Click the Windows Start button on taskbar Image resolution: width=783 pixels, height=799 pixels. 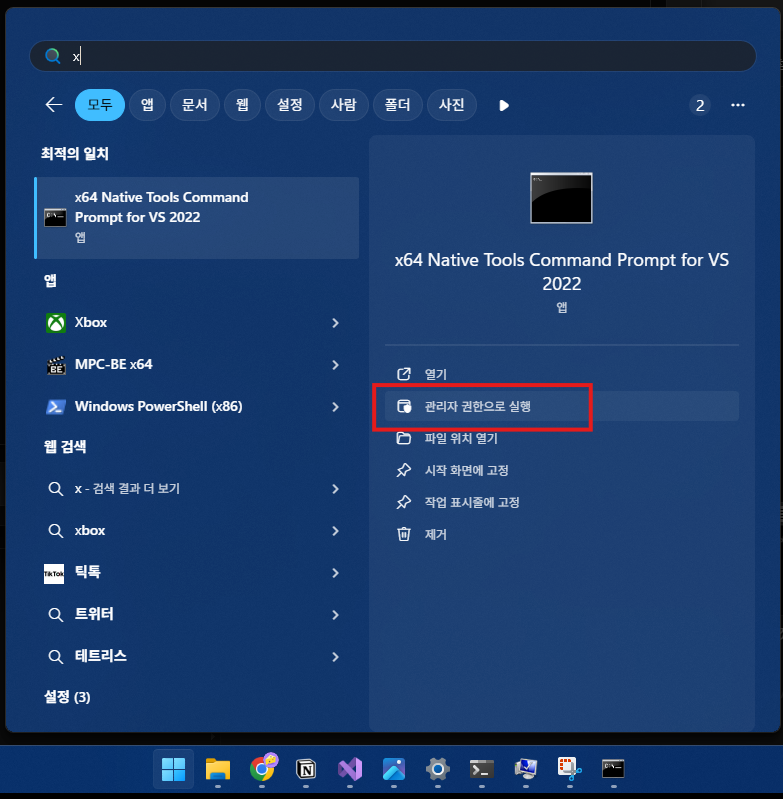[173, 769]
